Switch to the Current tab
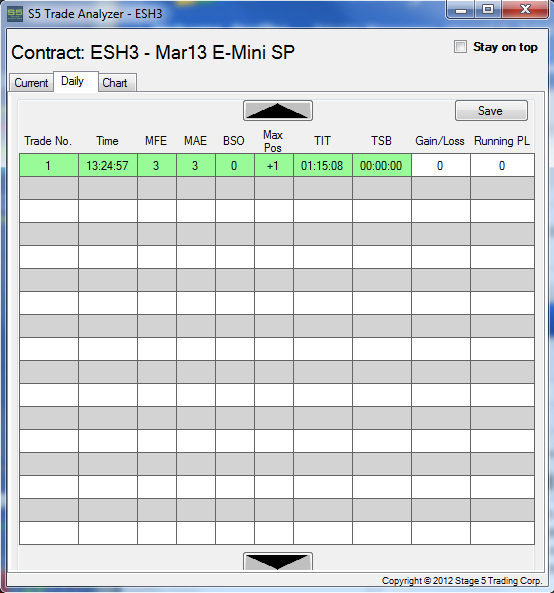Image resolution: width=554 pixels, height=593 pixels. click(x=31, y=82)
